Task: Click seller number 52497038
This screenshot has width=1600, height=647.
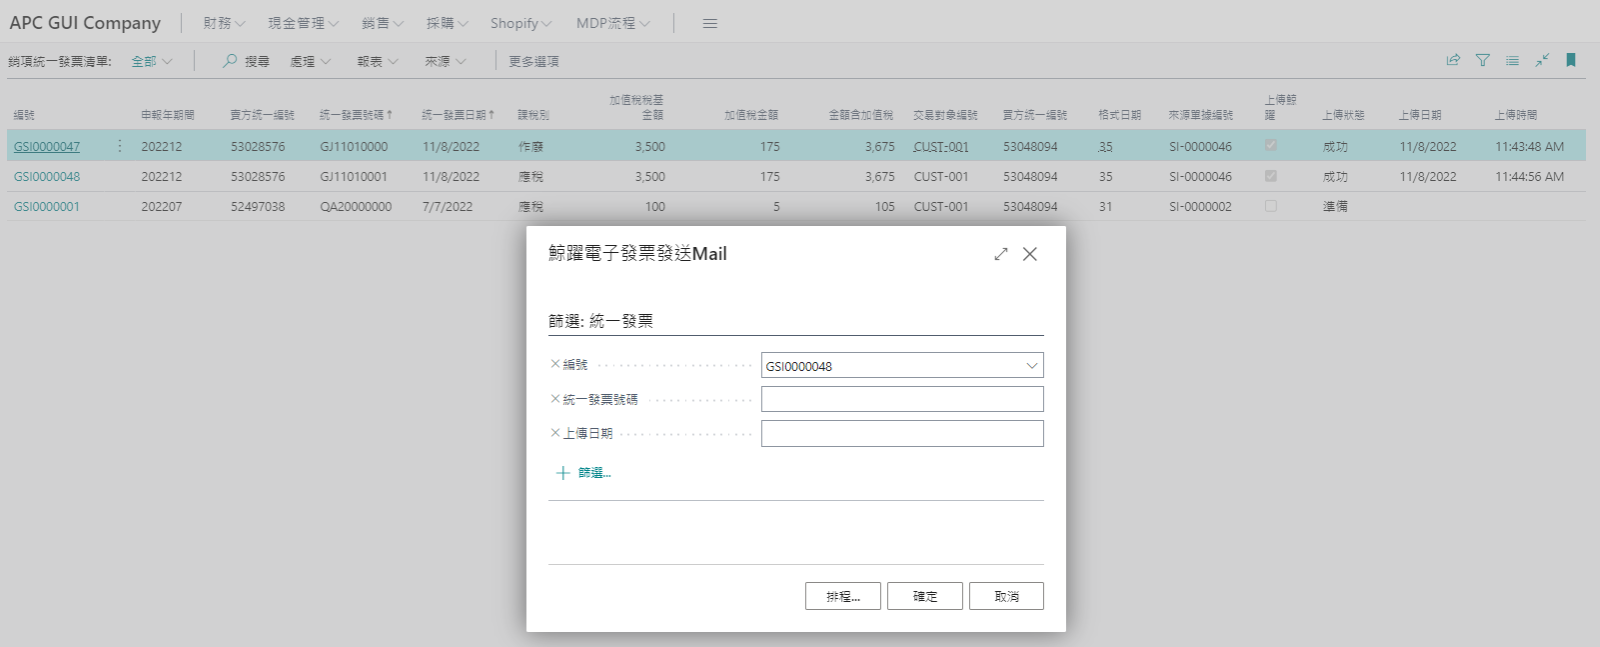Action: 258,206
